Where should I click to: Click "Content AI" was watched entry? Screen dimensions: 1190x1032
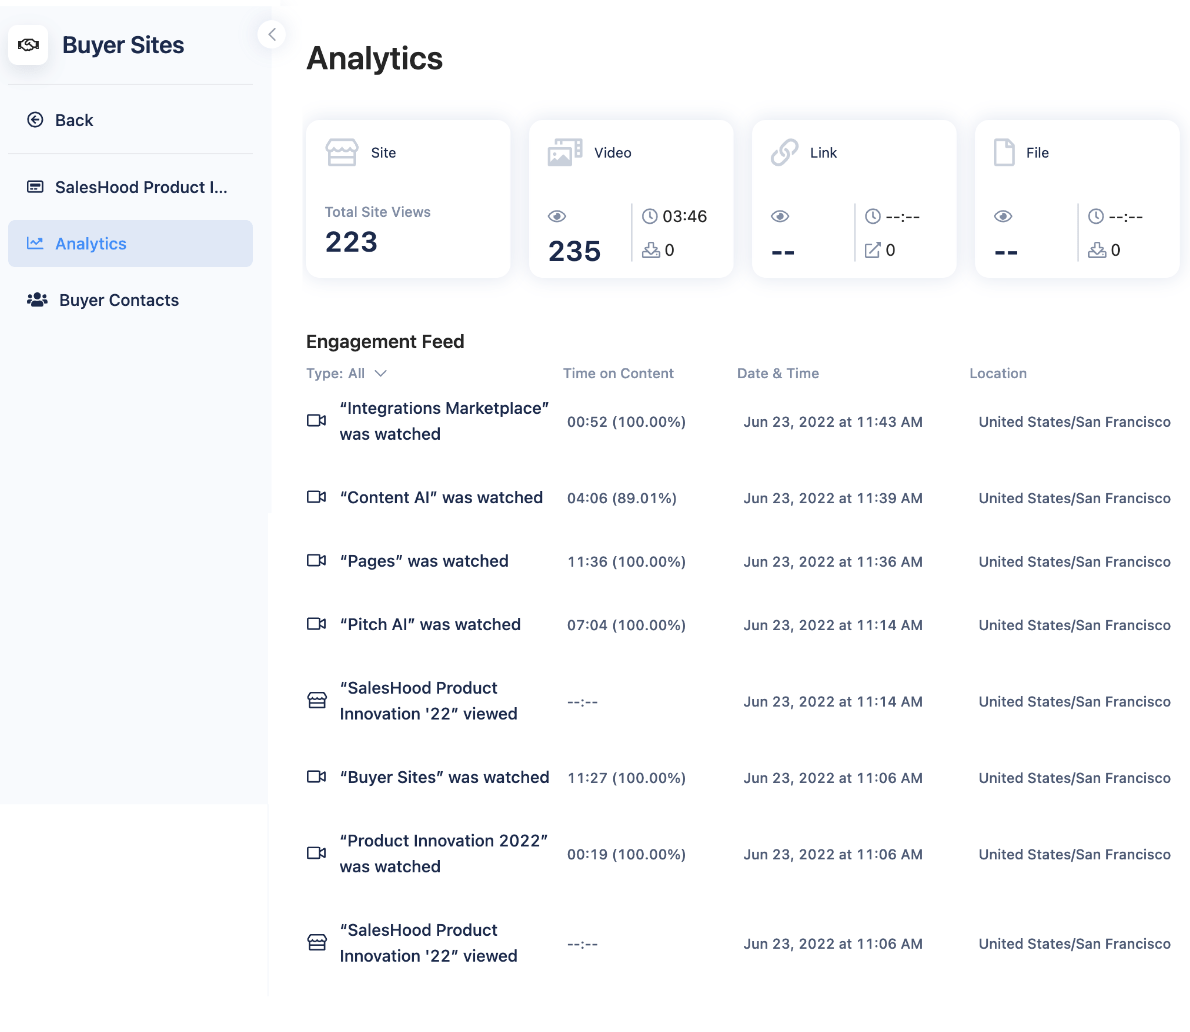[x=441, y=498]
